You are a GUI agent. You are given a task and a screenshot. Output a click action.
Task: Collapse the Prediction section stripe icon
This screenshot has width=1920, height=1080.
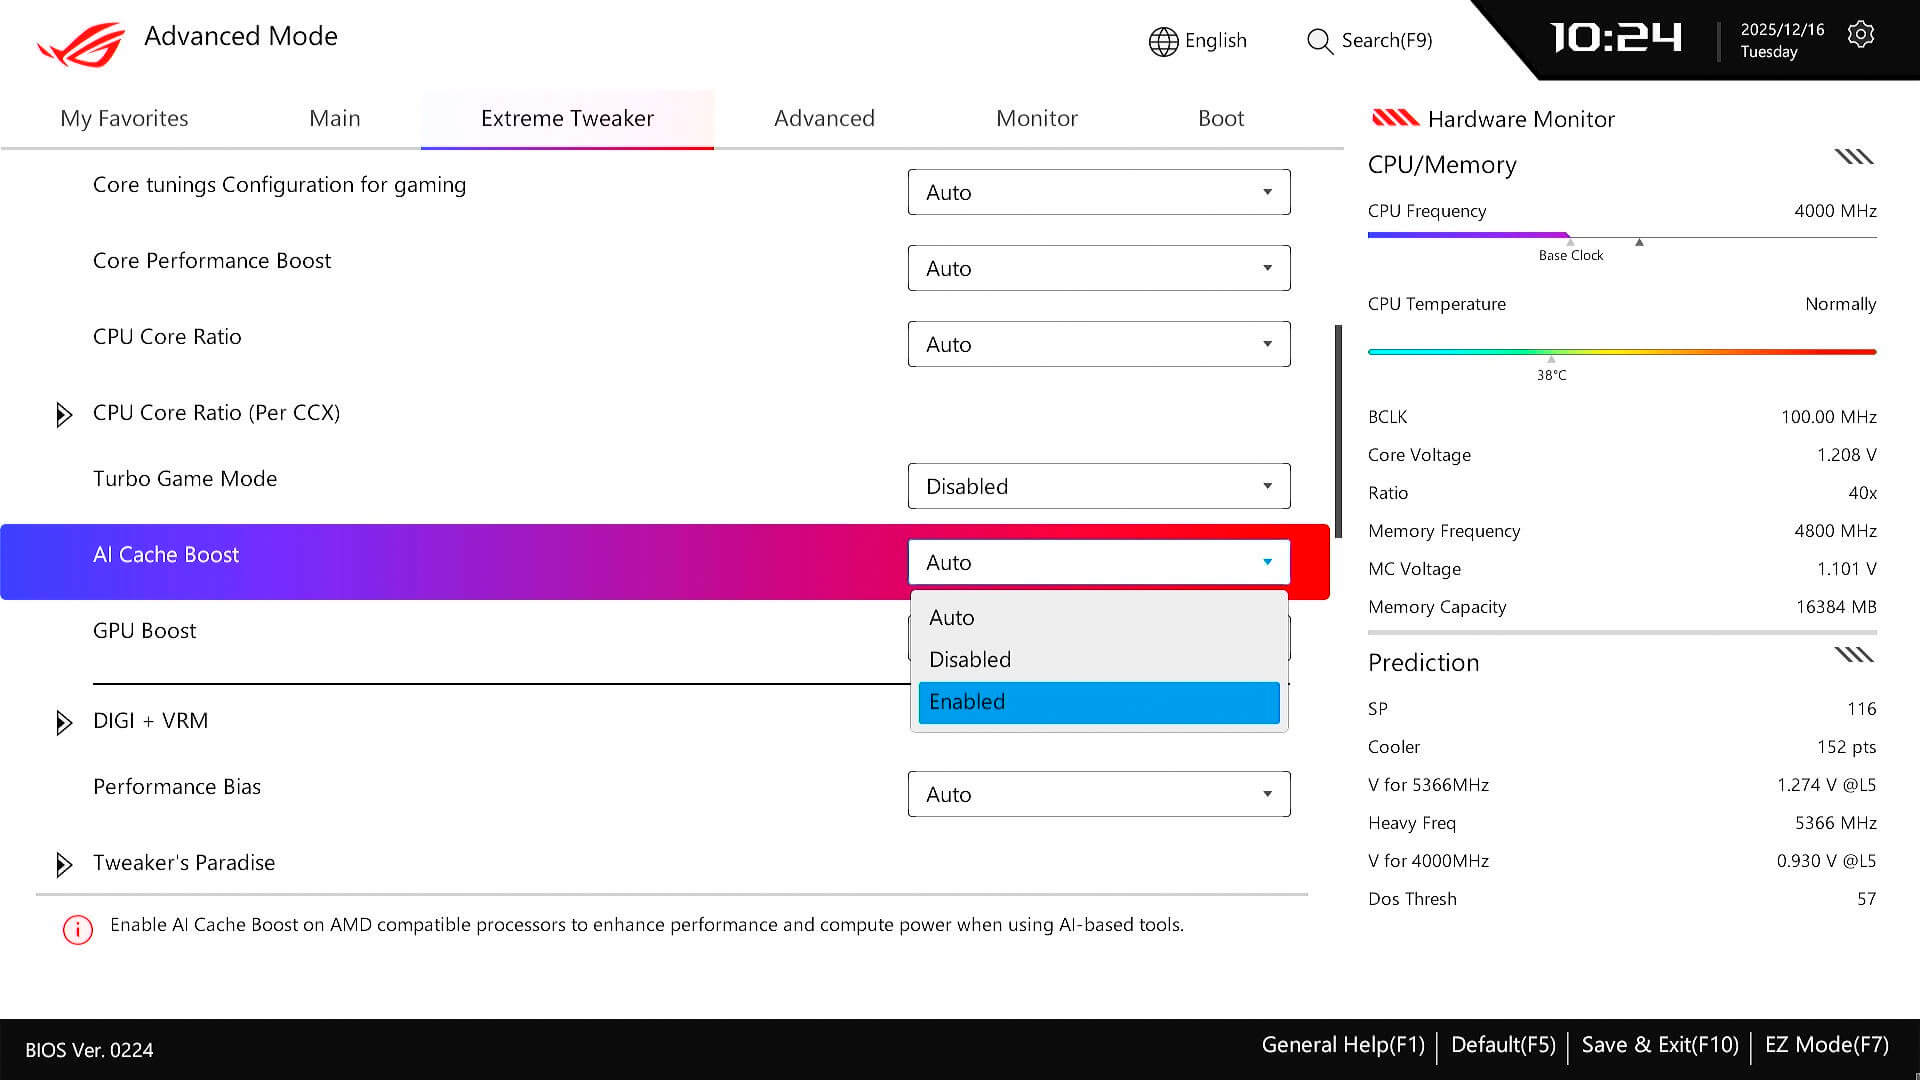[1853, 655]
